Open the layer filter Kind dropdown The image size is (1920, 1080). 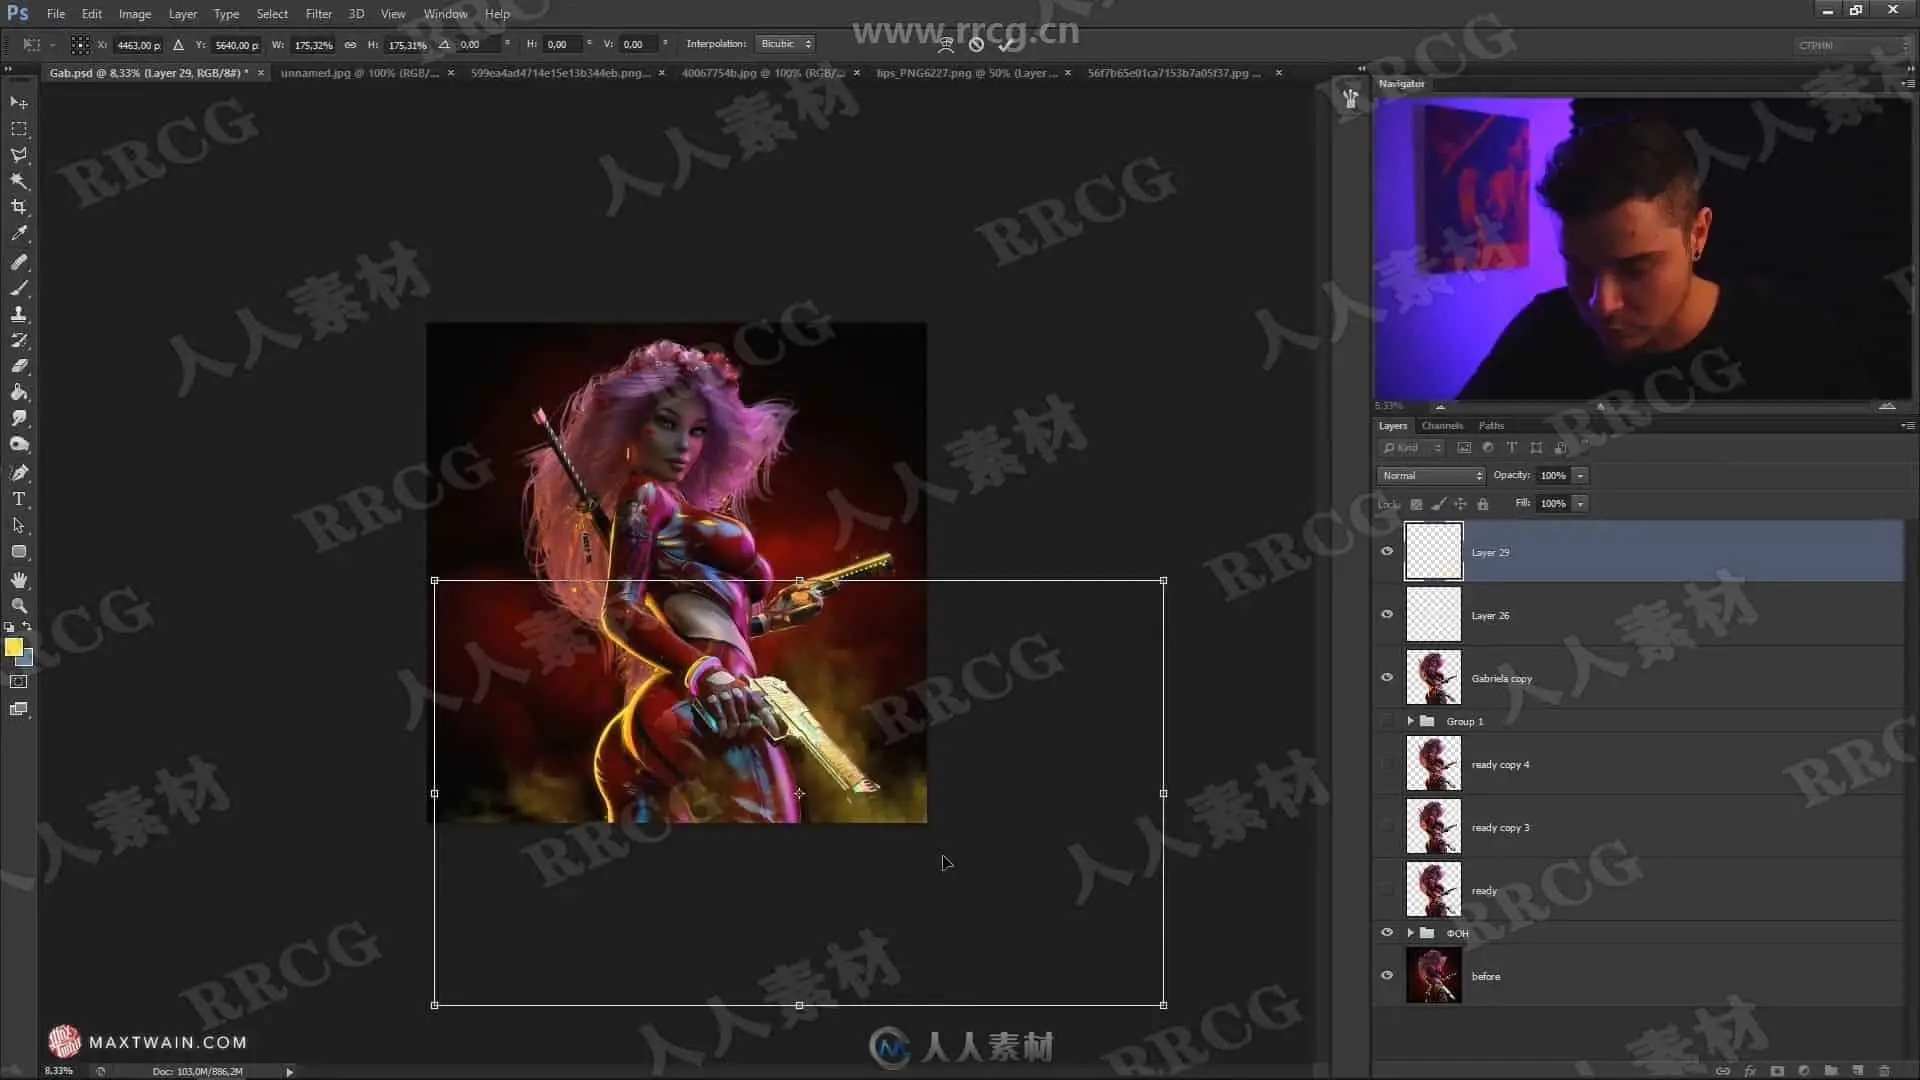point(1411,448)
